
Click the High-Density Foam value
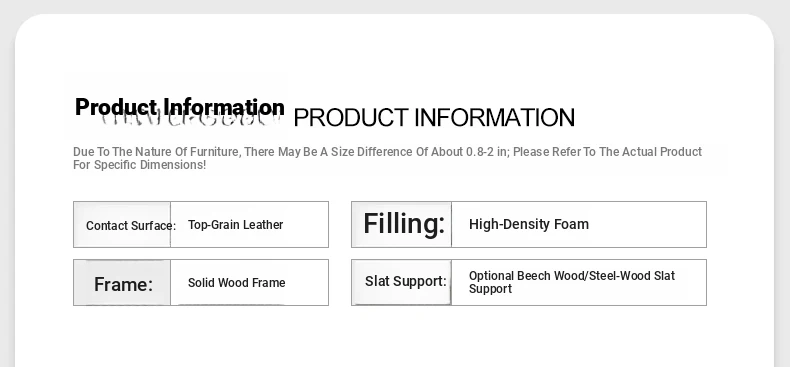coord(529,224)
